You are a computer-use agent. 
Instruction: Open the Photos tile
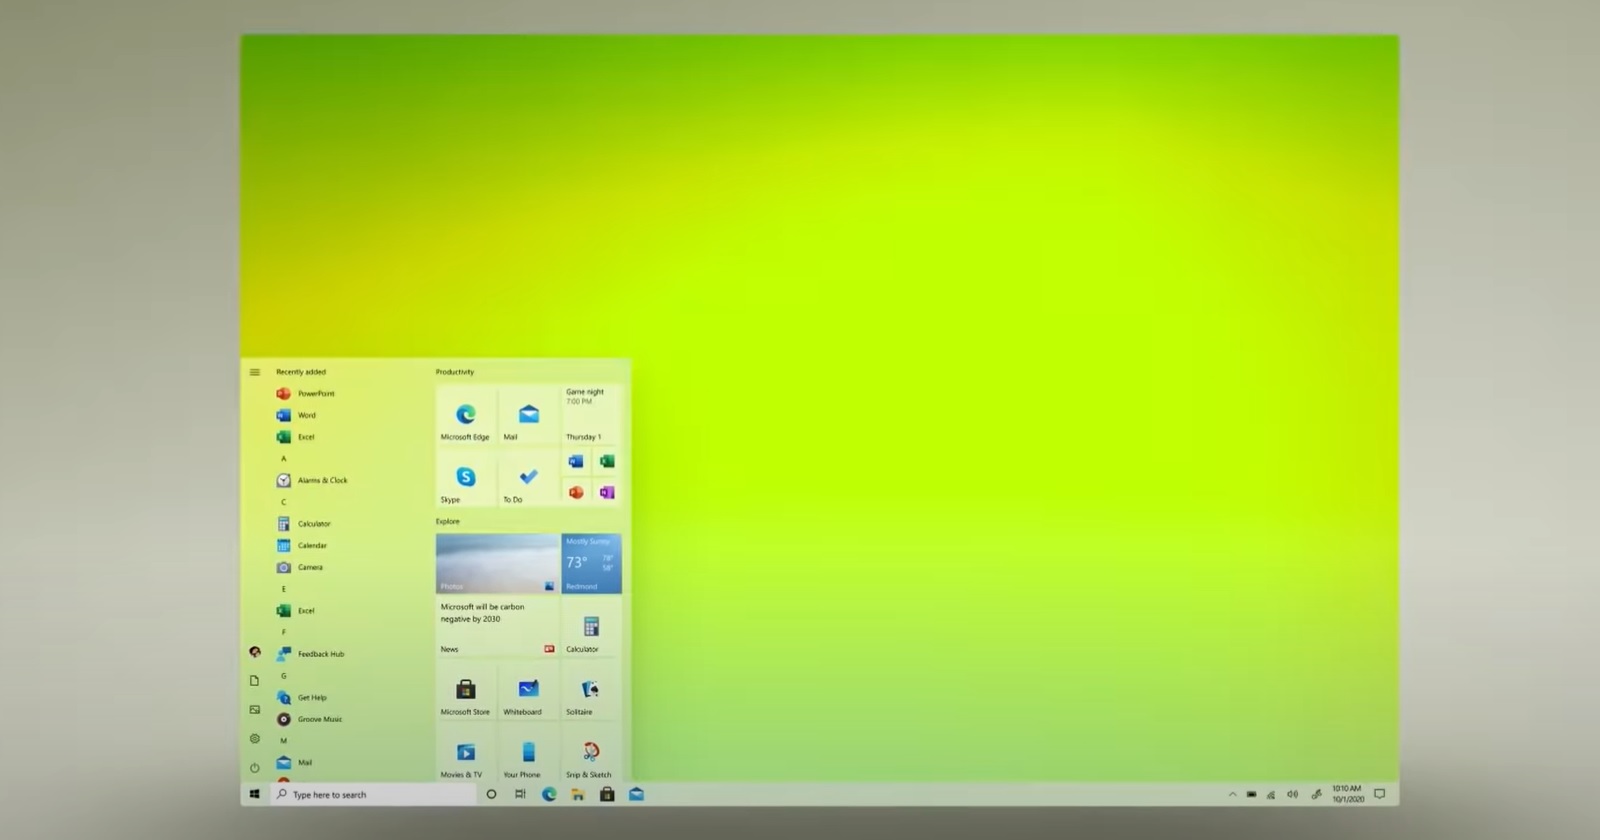pyautogui.click(x=497, y=564)
